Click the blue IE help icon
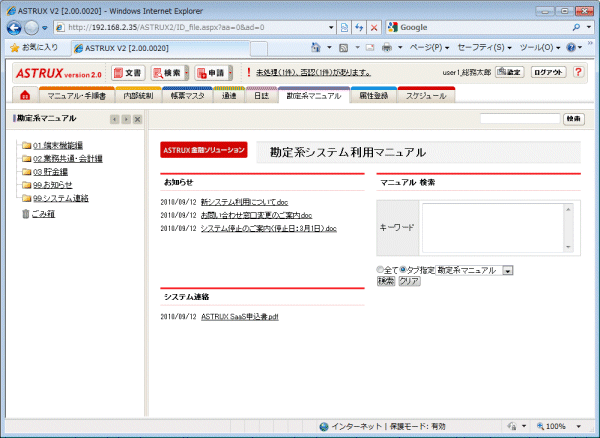The image size is (600, 438). (x=571, y=47)
